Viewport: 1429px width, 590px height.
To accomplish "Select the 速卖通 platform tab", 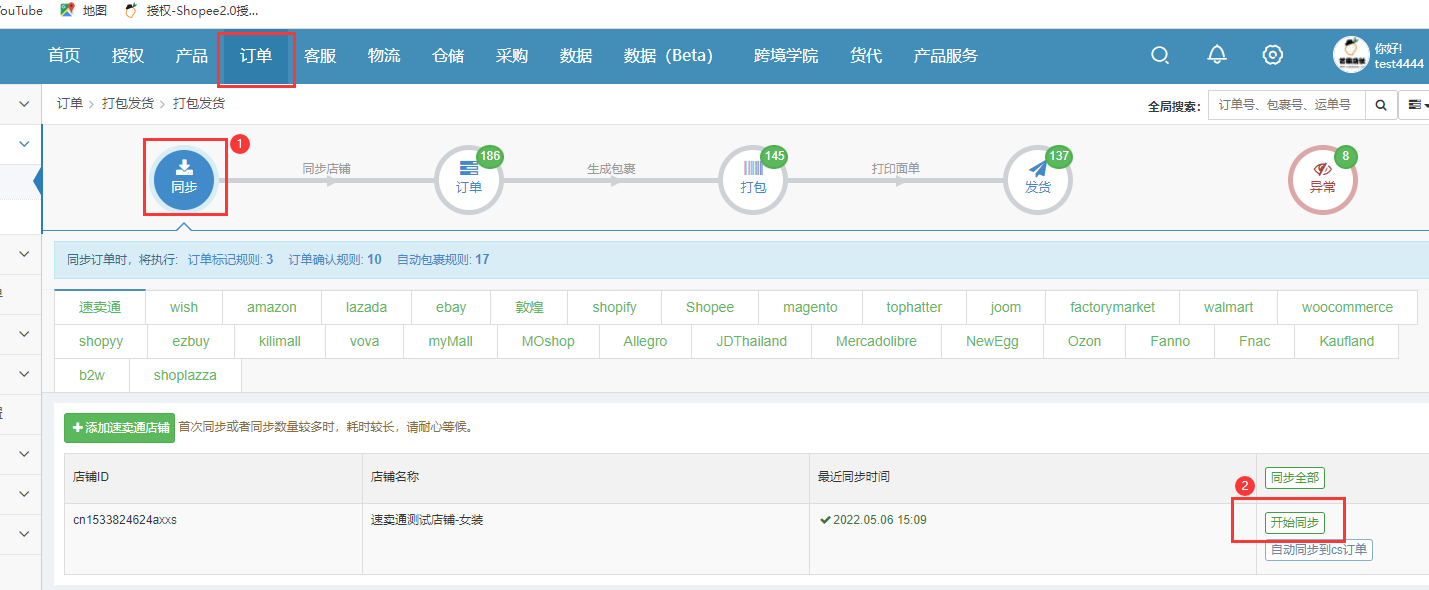I will coord(100,307).
